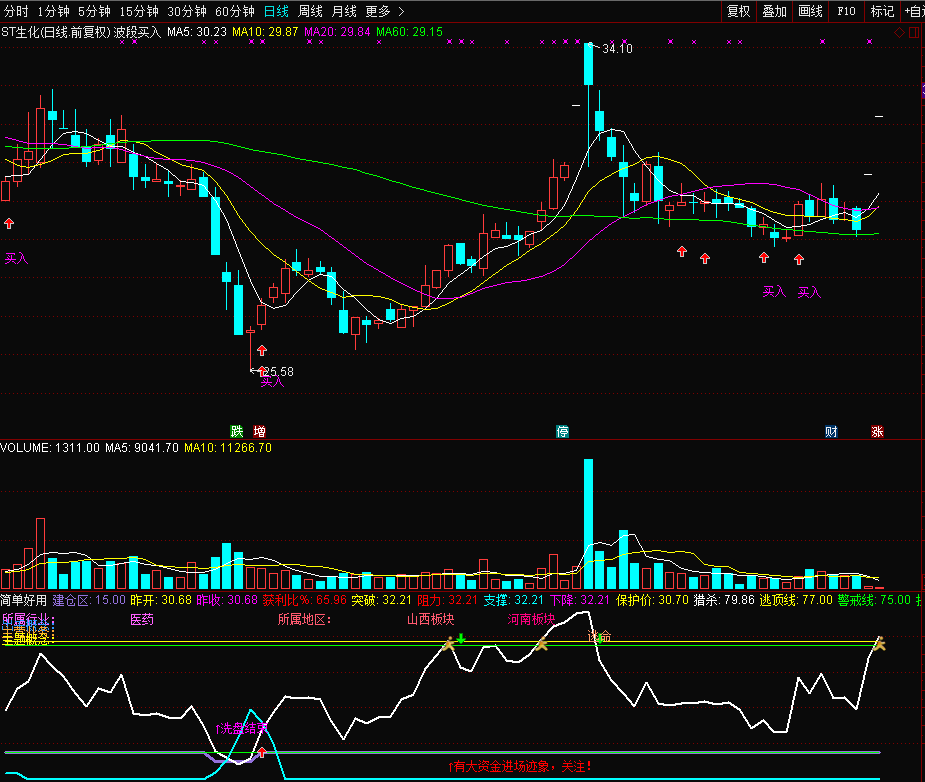Click the volume MA10: 11266.70 label

pos(228,448)
